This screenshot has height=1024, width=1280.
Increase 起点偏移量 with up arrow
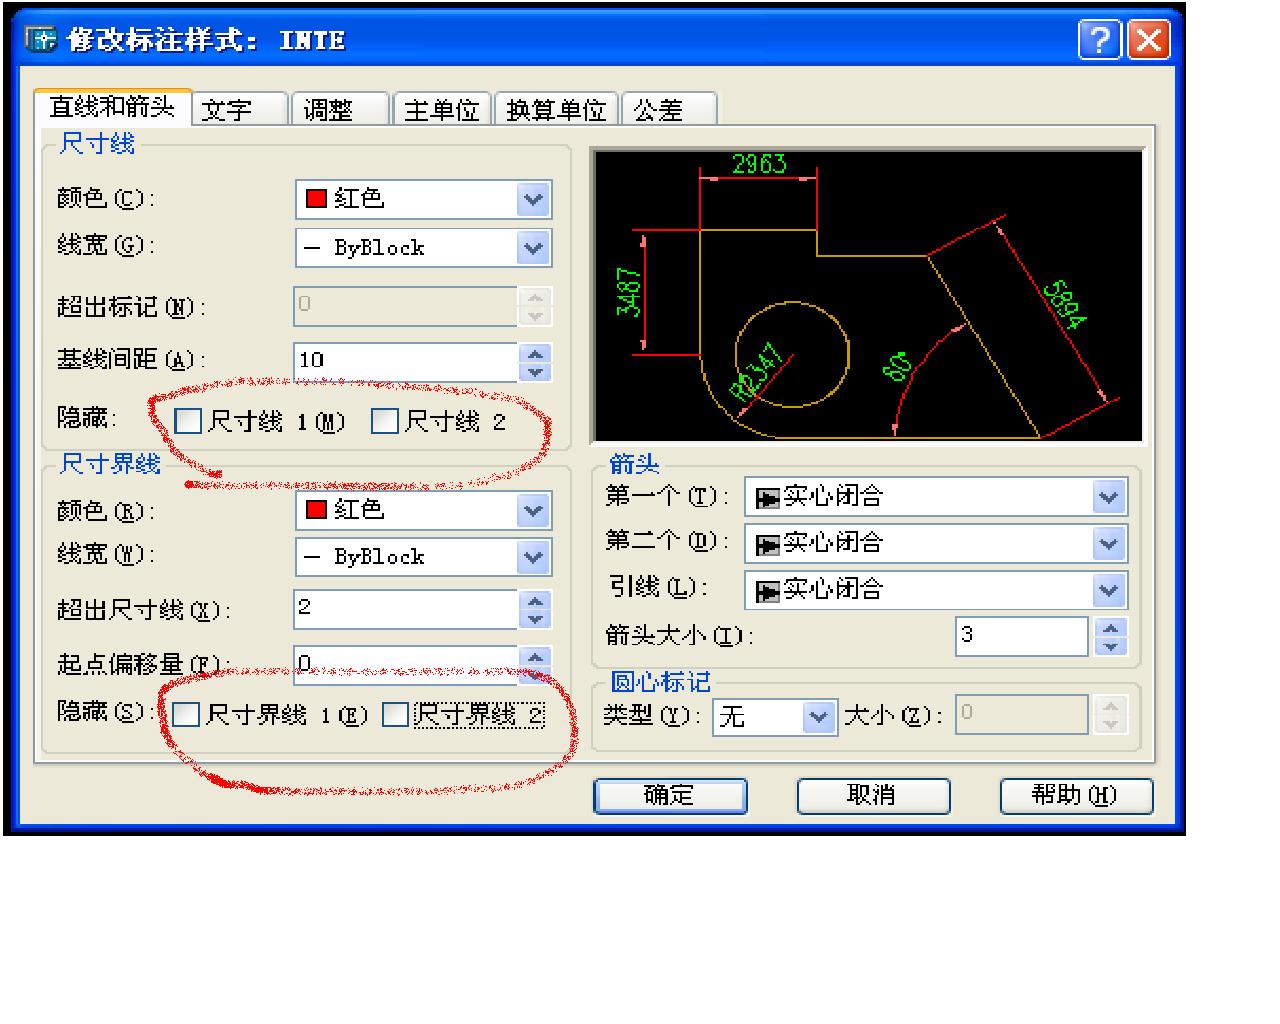point(536,657)
